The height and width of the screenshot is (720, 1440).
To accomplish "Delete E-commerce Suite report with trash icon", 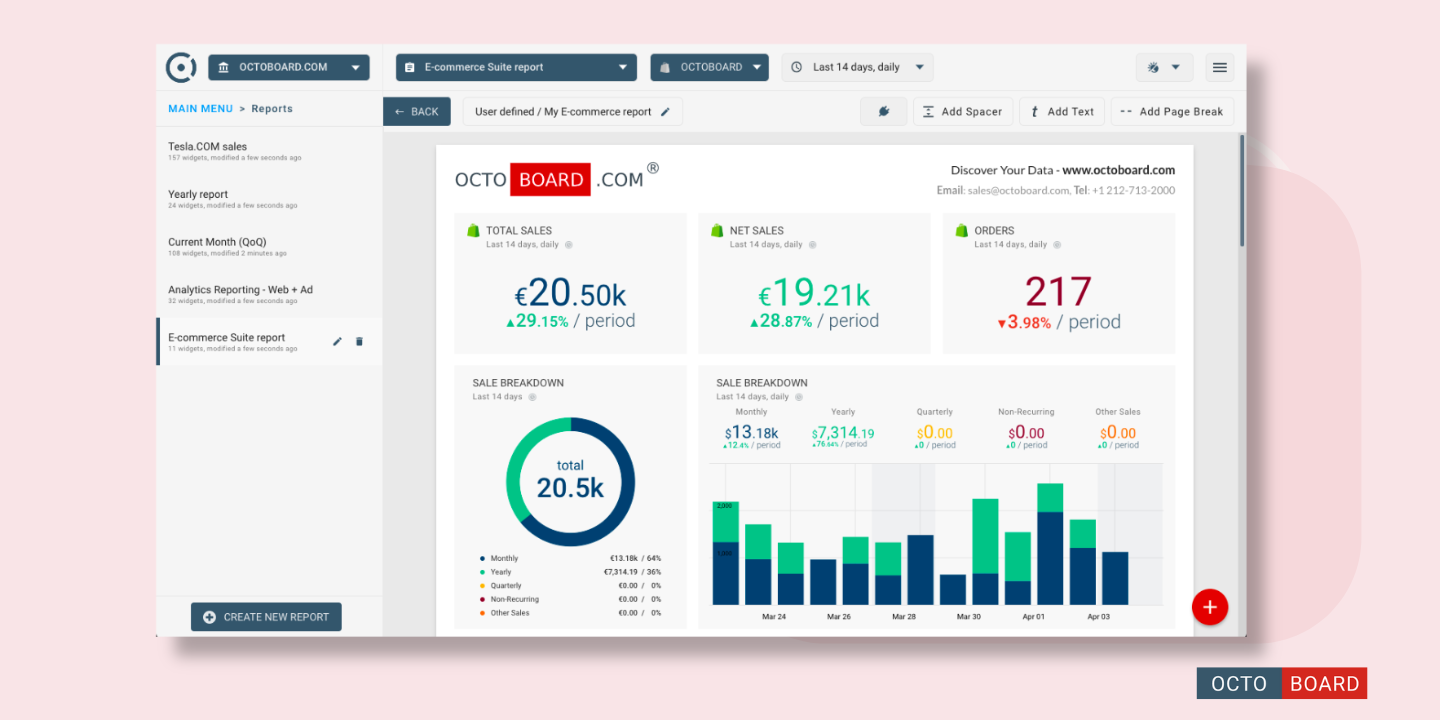I will (360, 342).
